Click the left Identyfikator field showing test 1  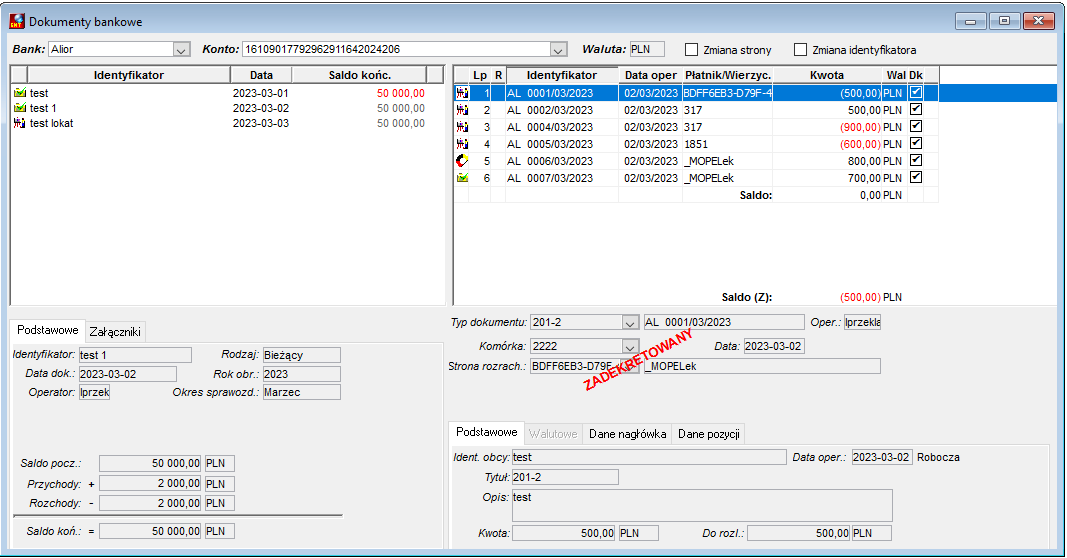point(135,355)
